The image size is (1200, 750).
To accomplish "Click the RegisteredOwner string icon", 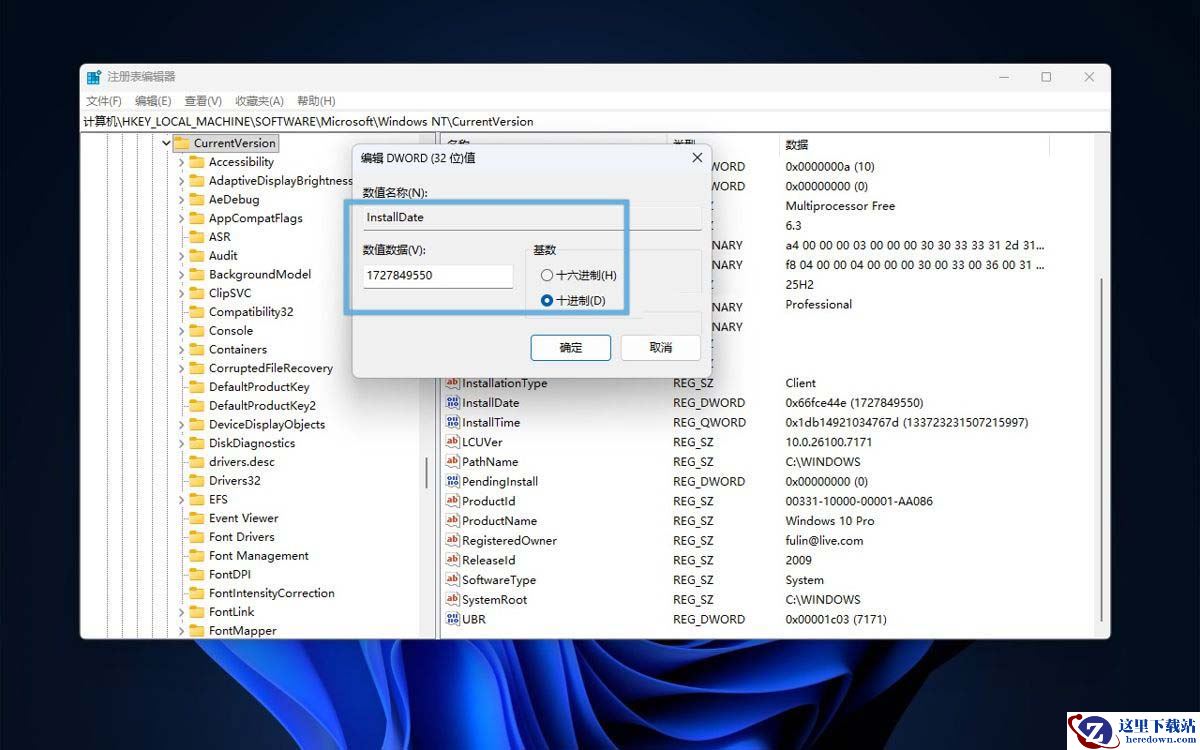I will pos(452,541).
